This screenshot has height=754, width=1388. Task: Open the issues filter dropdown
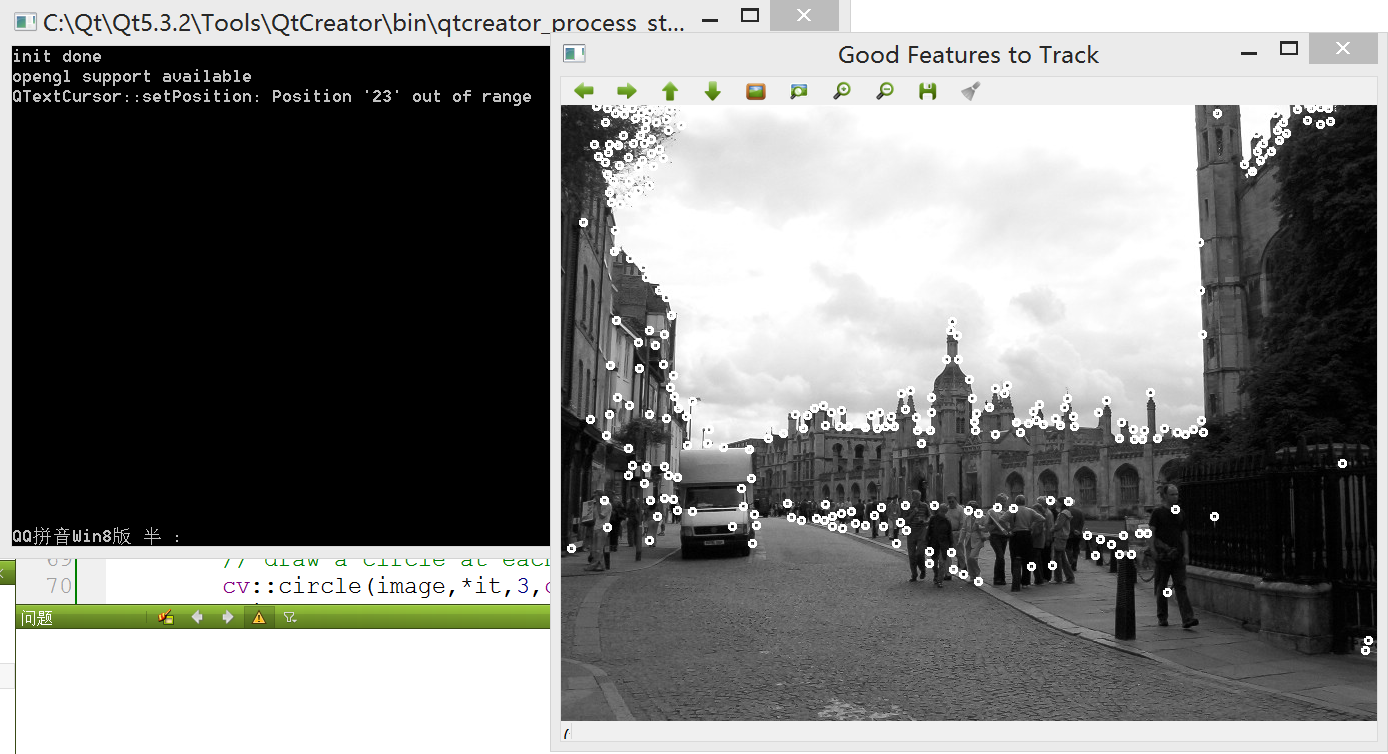[x=290, y=618]
